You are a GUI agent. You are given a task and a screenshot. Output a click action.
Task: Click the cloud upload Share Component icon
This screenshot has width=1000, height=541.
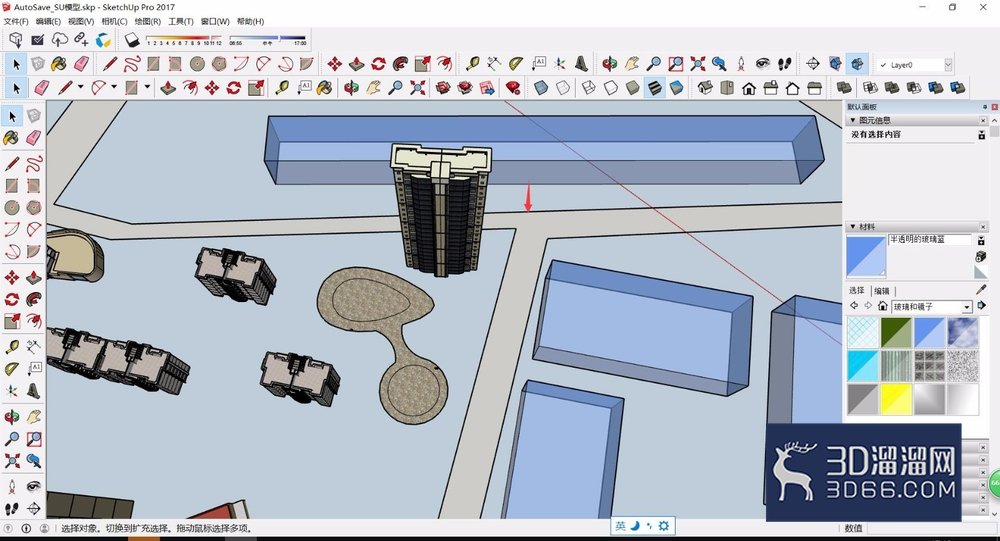[x=59, y=40]
